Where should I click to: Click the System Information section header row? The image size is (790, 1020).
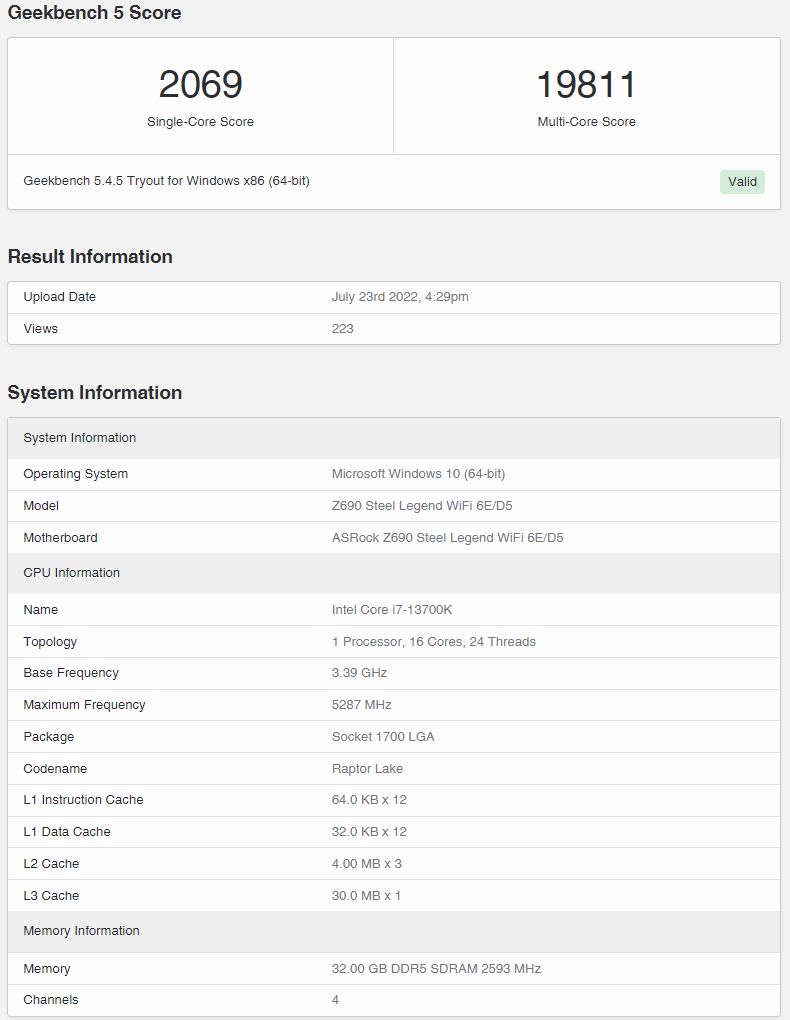coord(394,438)
